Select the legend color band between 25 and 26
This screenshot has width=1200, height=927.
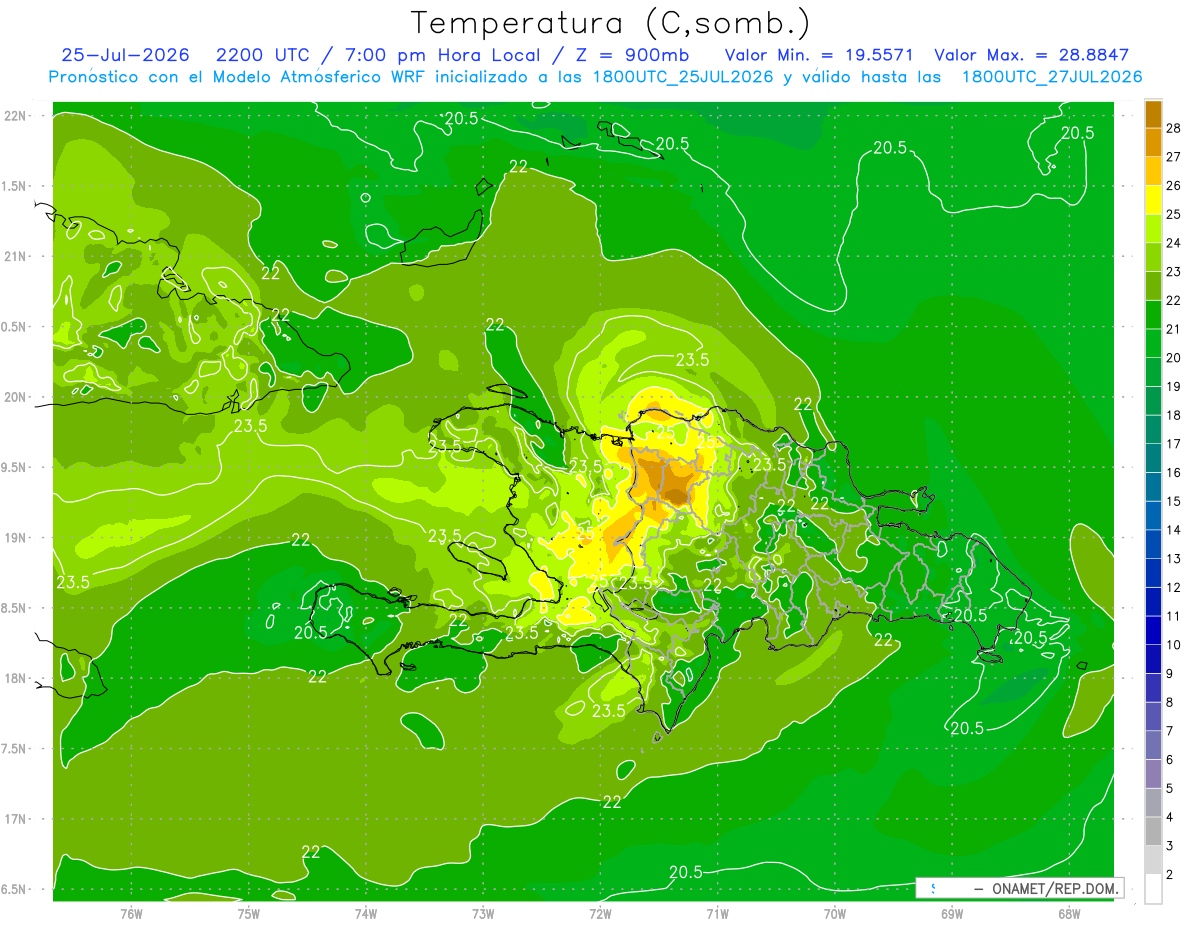click(1153, 199)
